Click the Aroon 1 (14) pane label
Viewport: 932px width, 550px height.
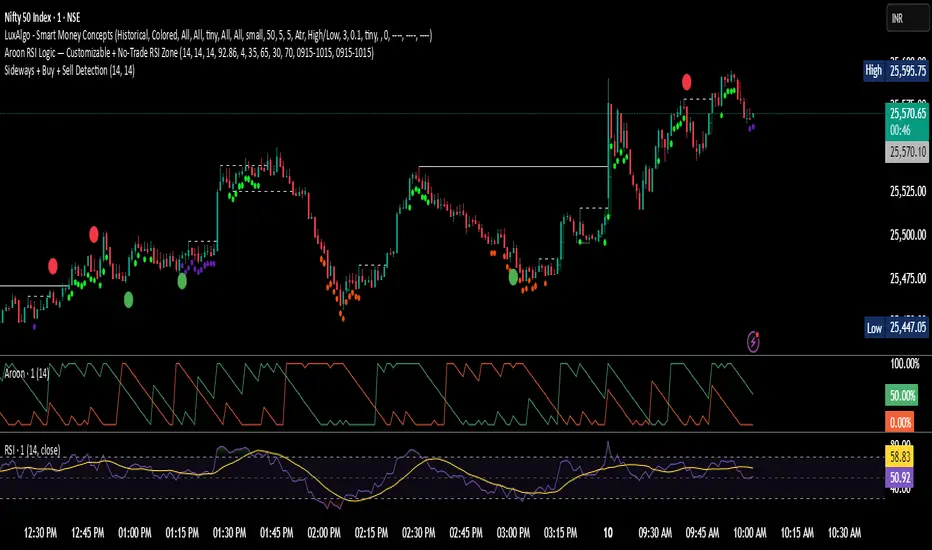click(x=27, y=373)
